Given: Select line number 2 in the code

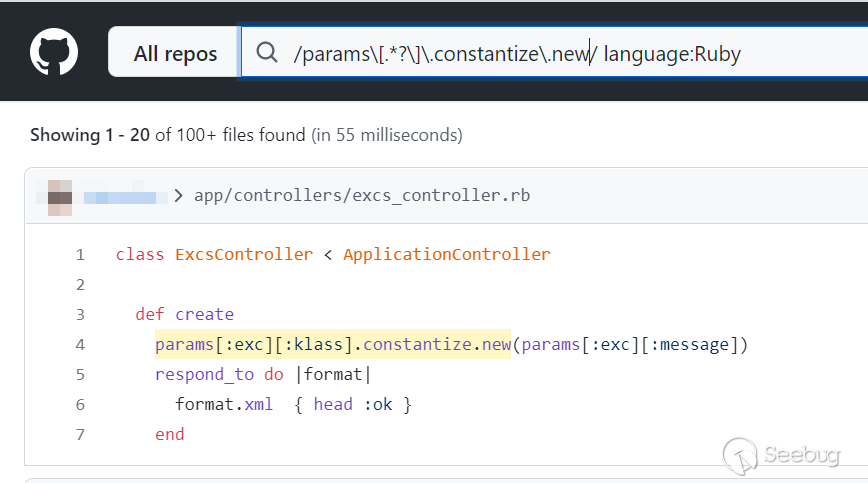Looking at the screenshot, I should pos(80,285).
